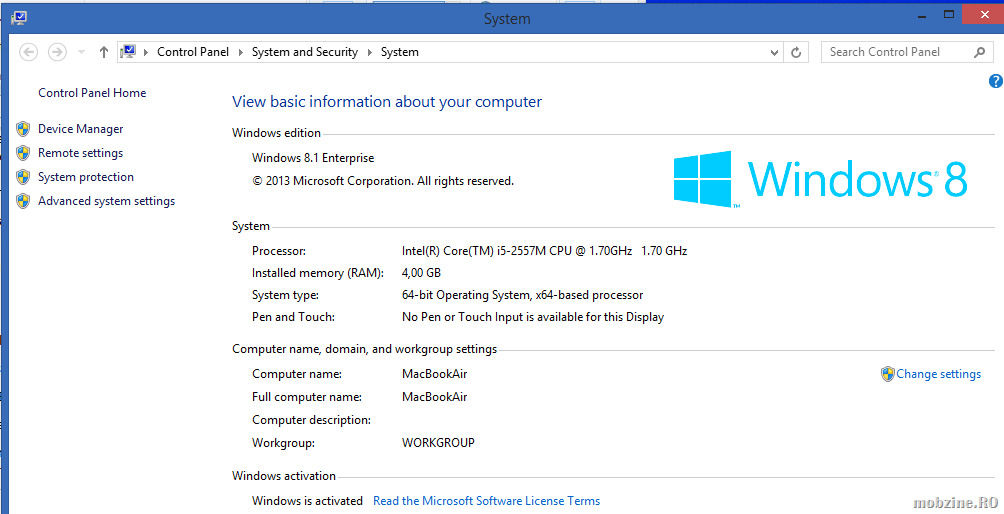
Task: Select '64-bit Operating System, x64-based processor'
Action: coord(522,295)
